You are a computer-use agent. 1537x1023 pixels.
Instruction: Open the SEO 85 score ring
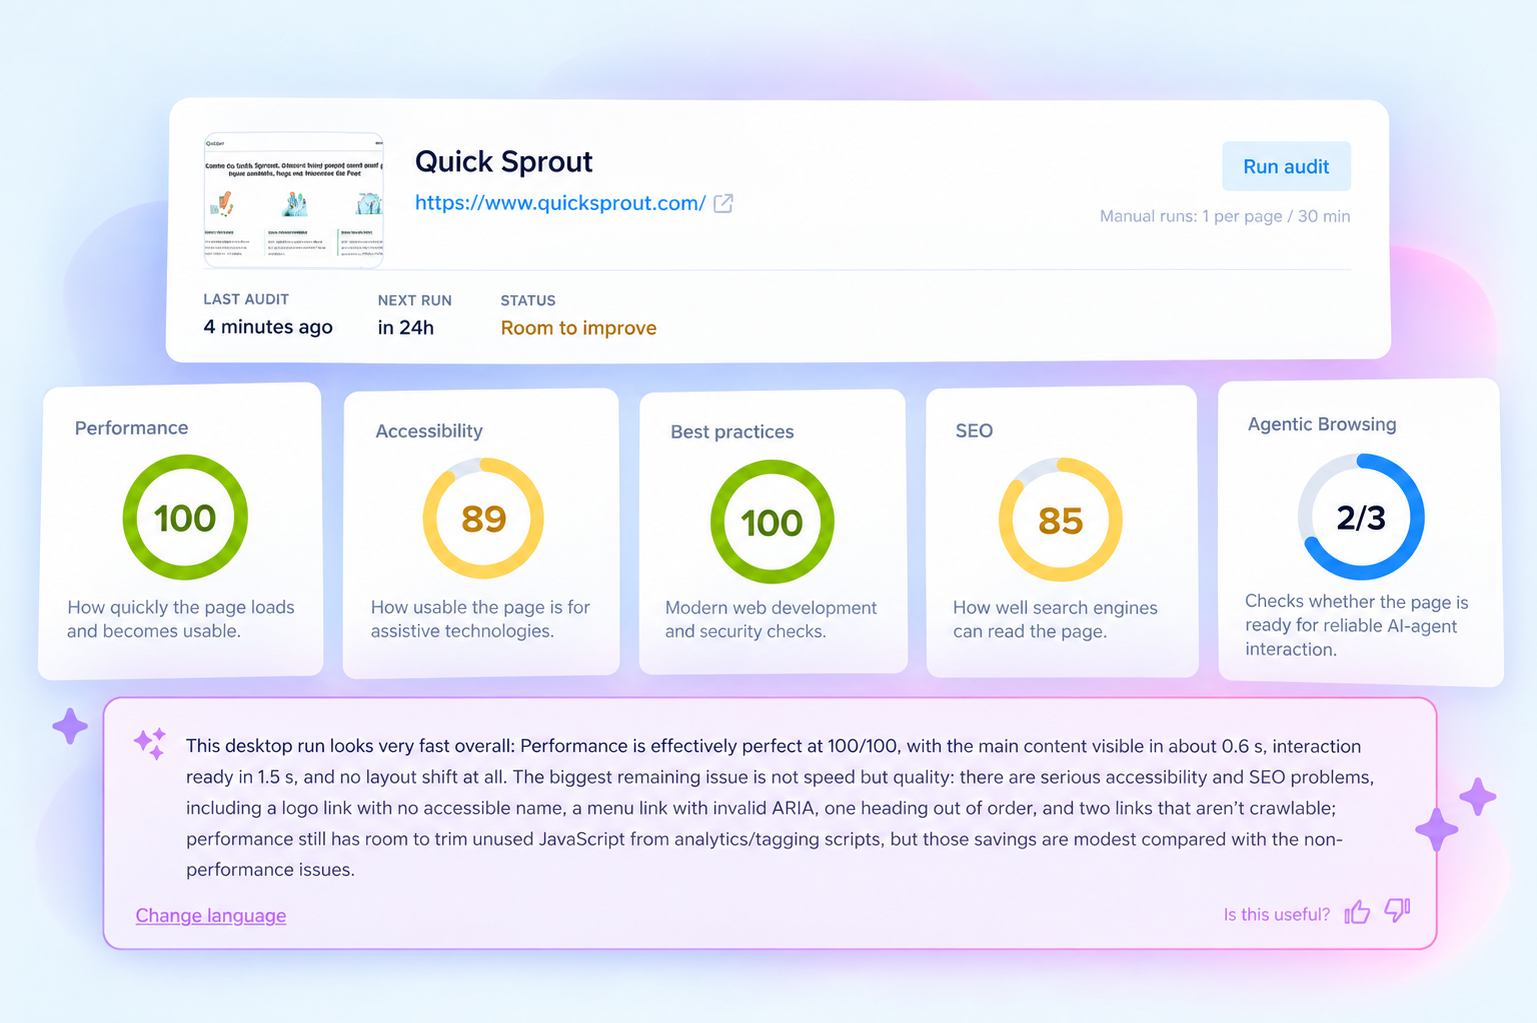tap(1060, 520)
